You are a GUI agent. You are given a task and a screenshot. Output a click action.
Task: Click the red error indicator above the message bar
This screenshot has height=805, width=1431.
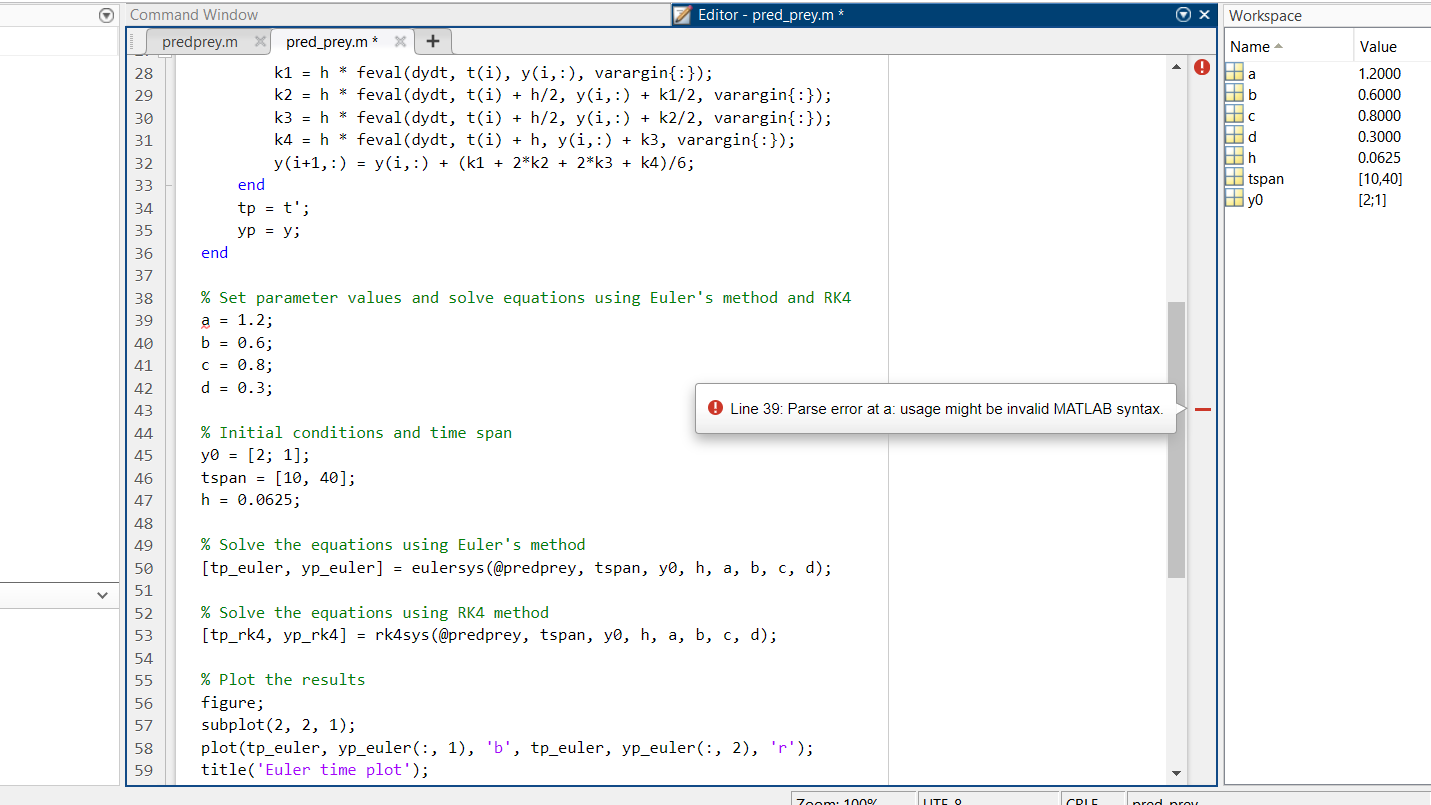point(1202,68)
